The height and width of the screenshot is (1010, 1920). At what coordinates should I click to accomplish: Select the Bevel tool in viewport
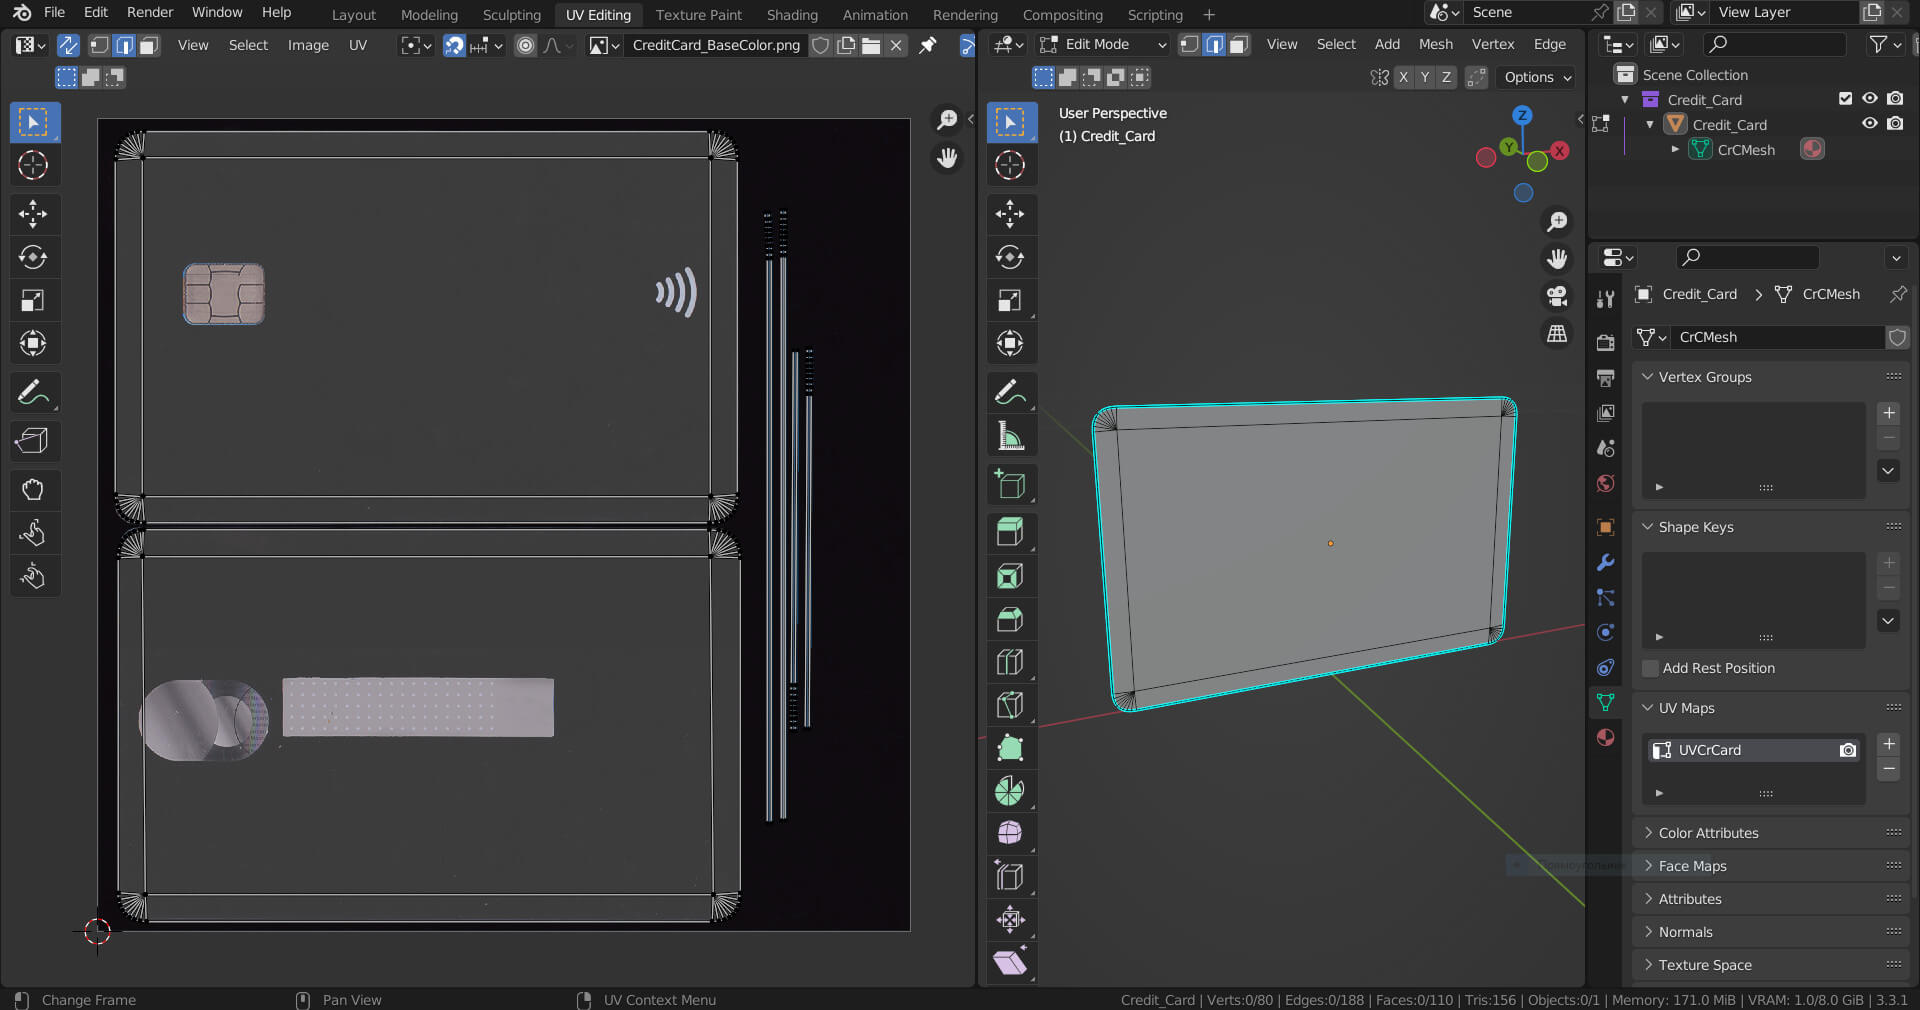(x=1010, y=619)
